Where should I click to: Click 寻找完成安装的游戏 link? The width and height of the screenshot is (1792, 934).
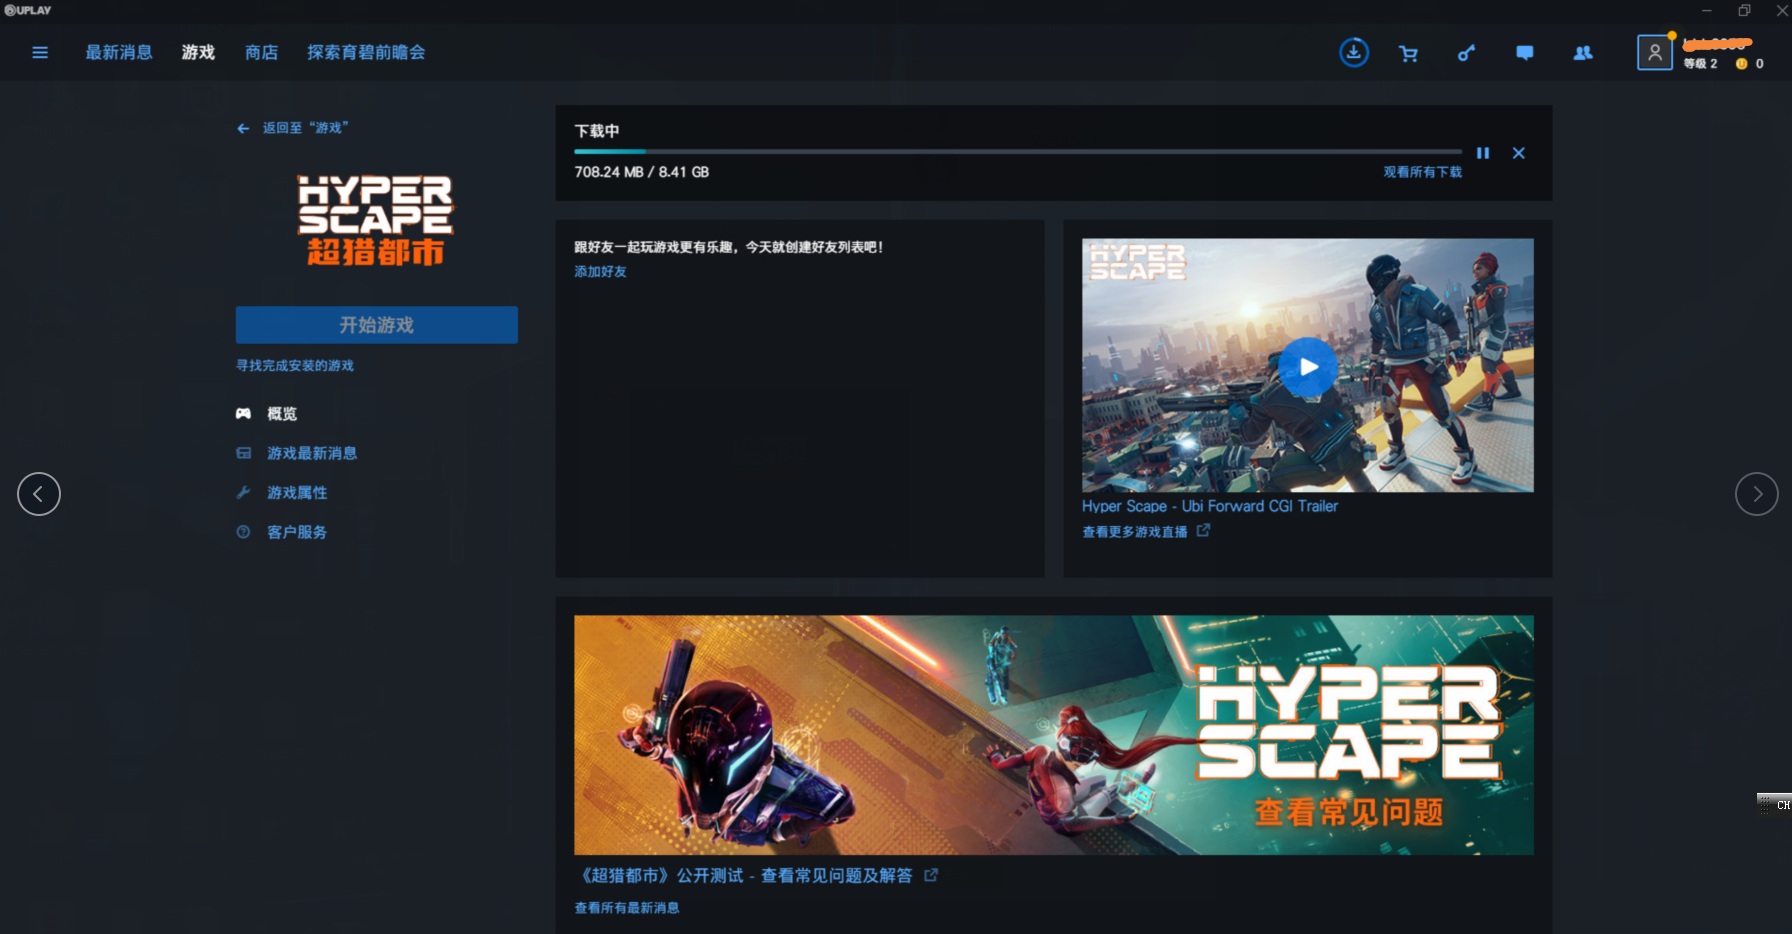coord(295,366)
